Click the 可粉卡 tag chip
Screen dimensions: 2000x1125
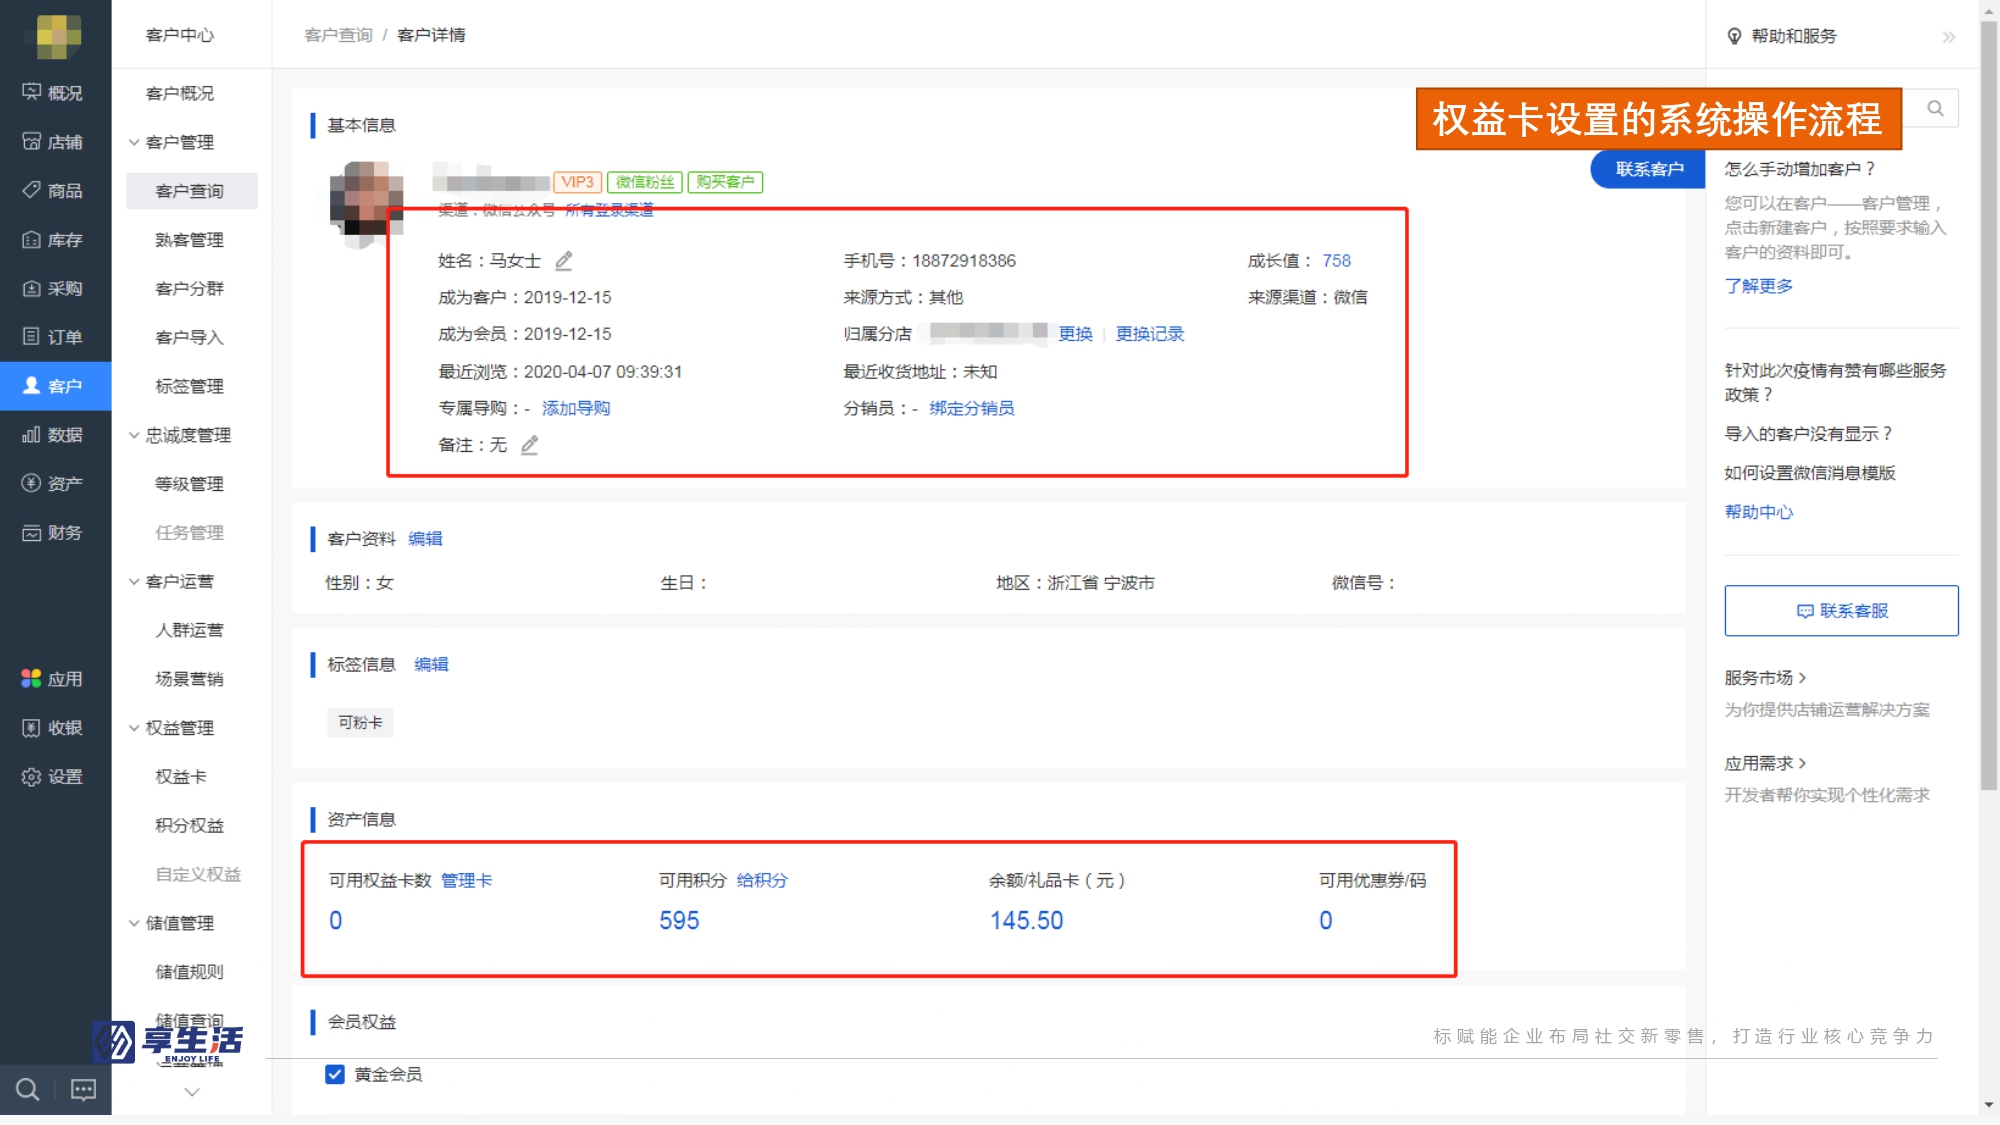coord(360,722)
